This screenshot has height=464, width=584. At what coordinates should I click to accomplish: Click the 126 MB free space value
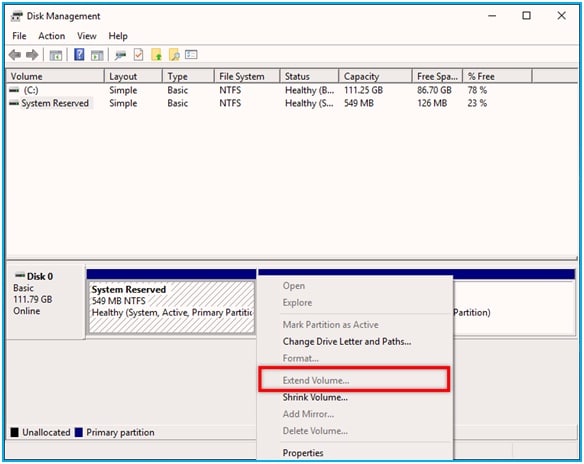tap(432, 103)
